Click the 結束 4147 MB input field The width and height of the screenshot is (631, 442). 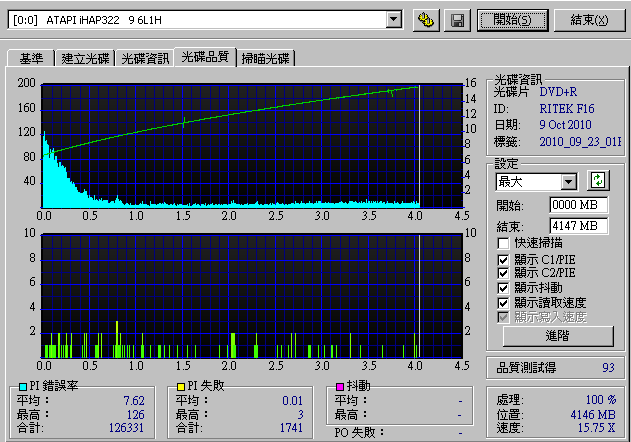point(579,225)
